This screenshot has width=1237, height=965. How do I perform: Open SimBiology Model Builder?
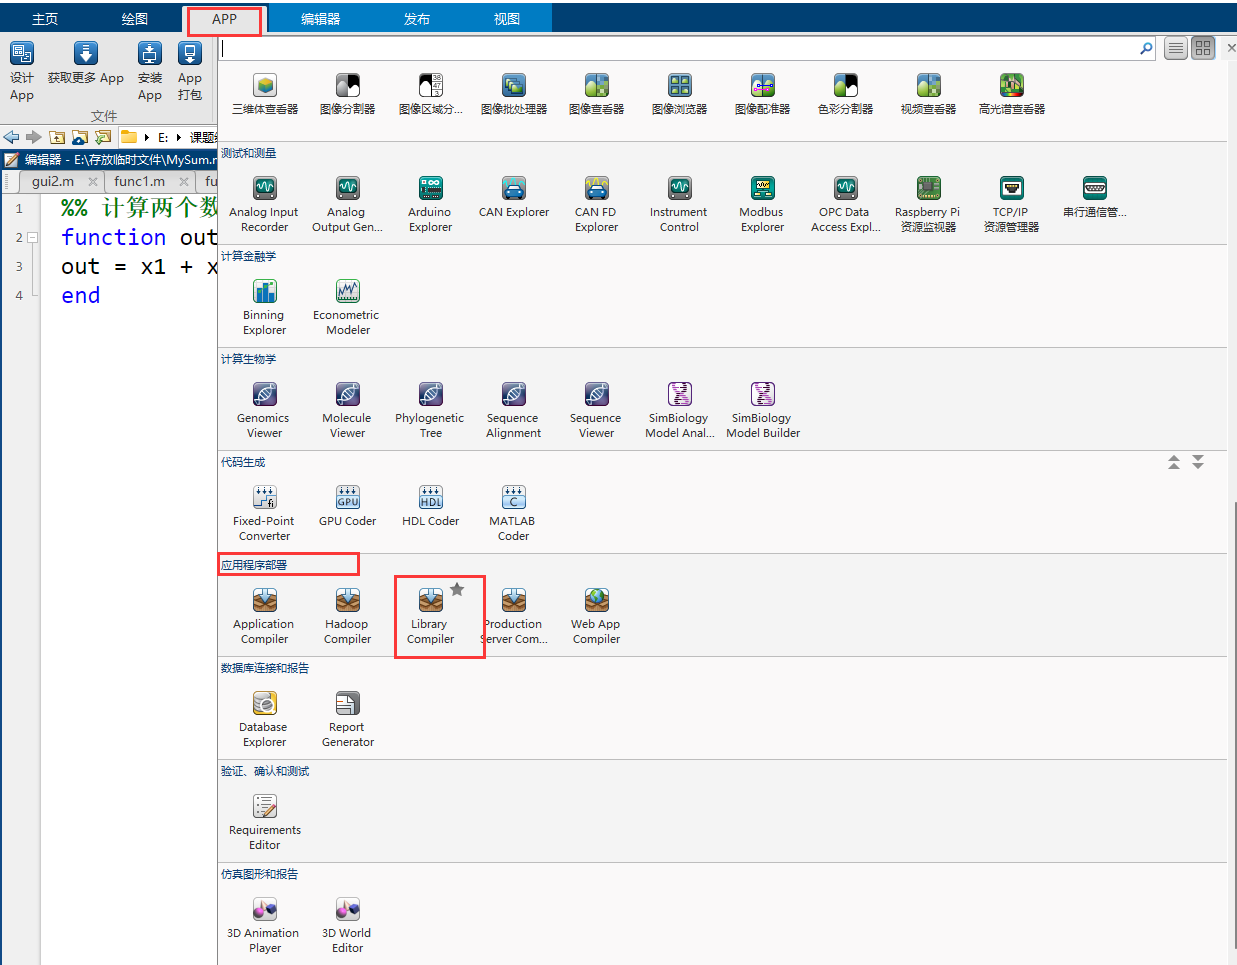(763, 410)
